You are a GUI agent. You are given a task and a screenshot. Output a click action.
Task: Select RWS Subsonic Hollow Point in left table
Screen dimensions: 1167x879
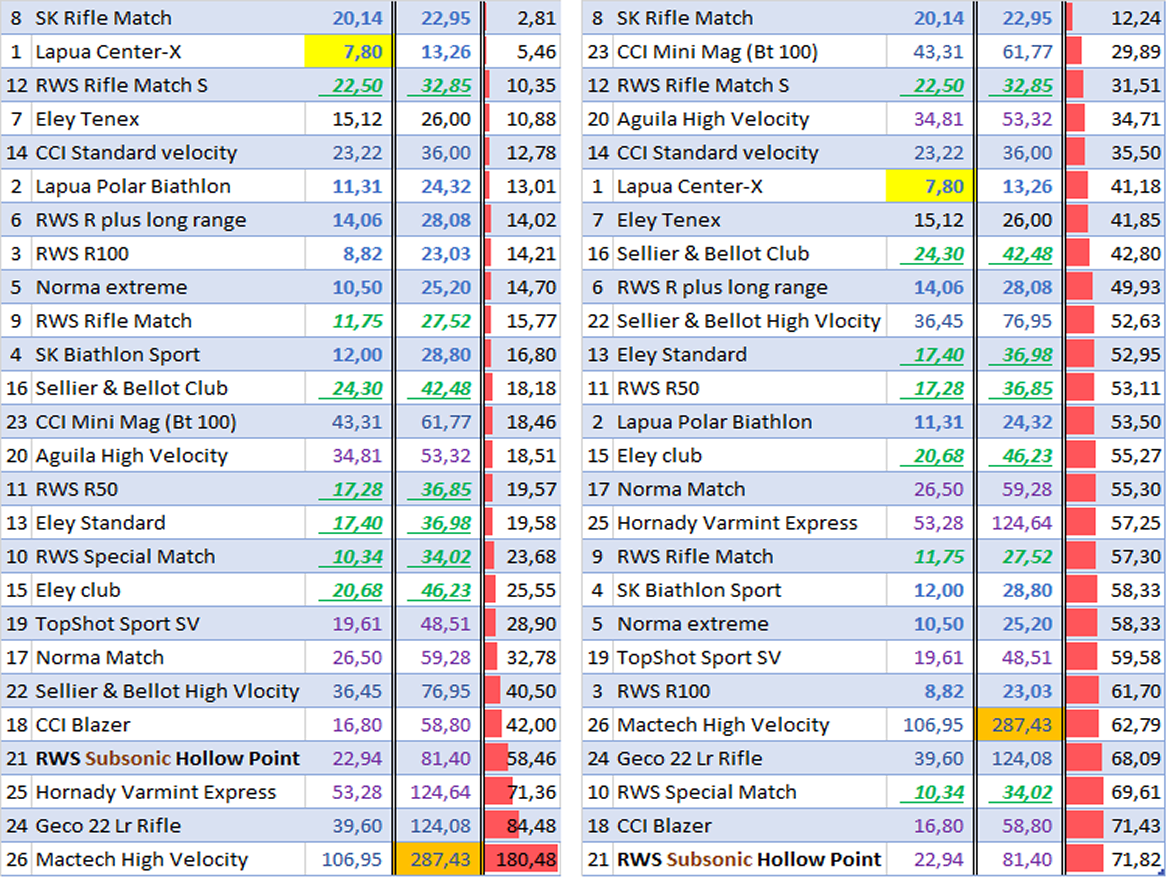167,759
